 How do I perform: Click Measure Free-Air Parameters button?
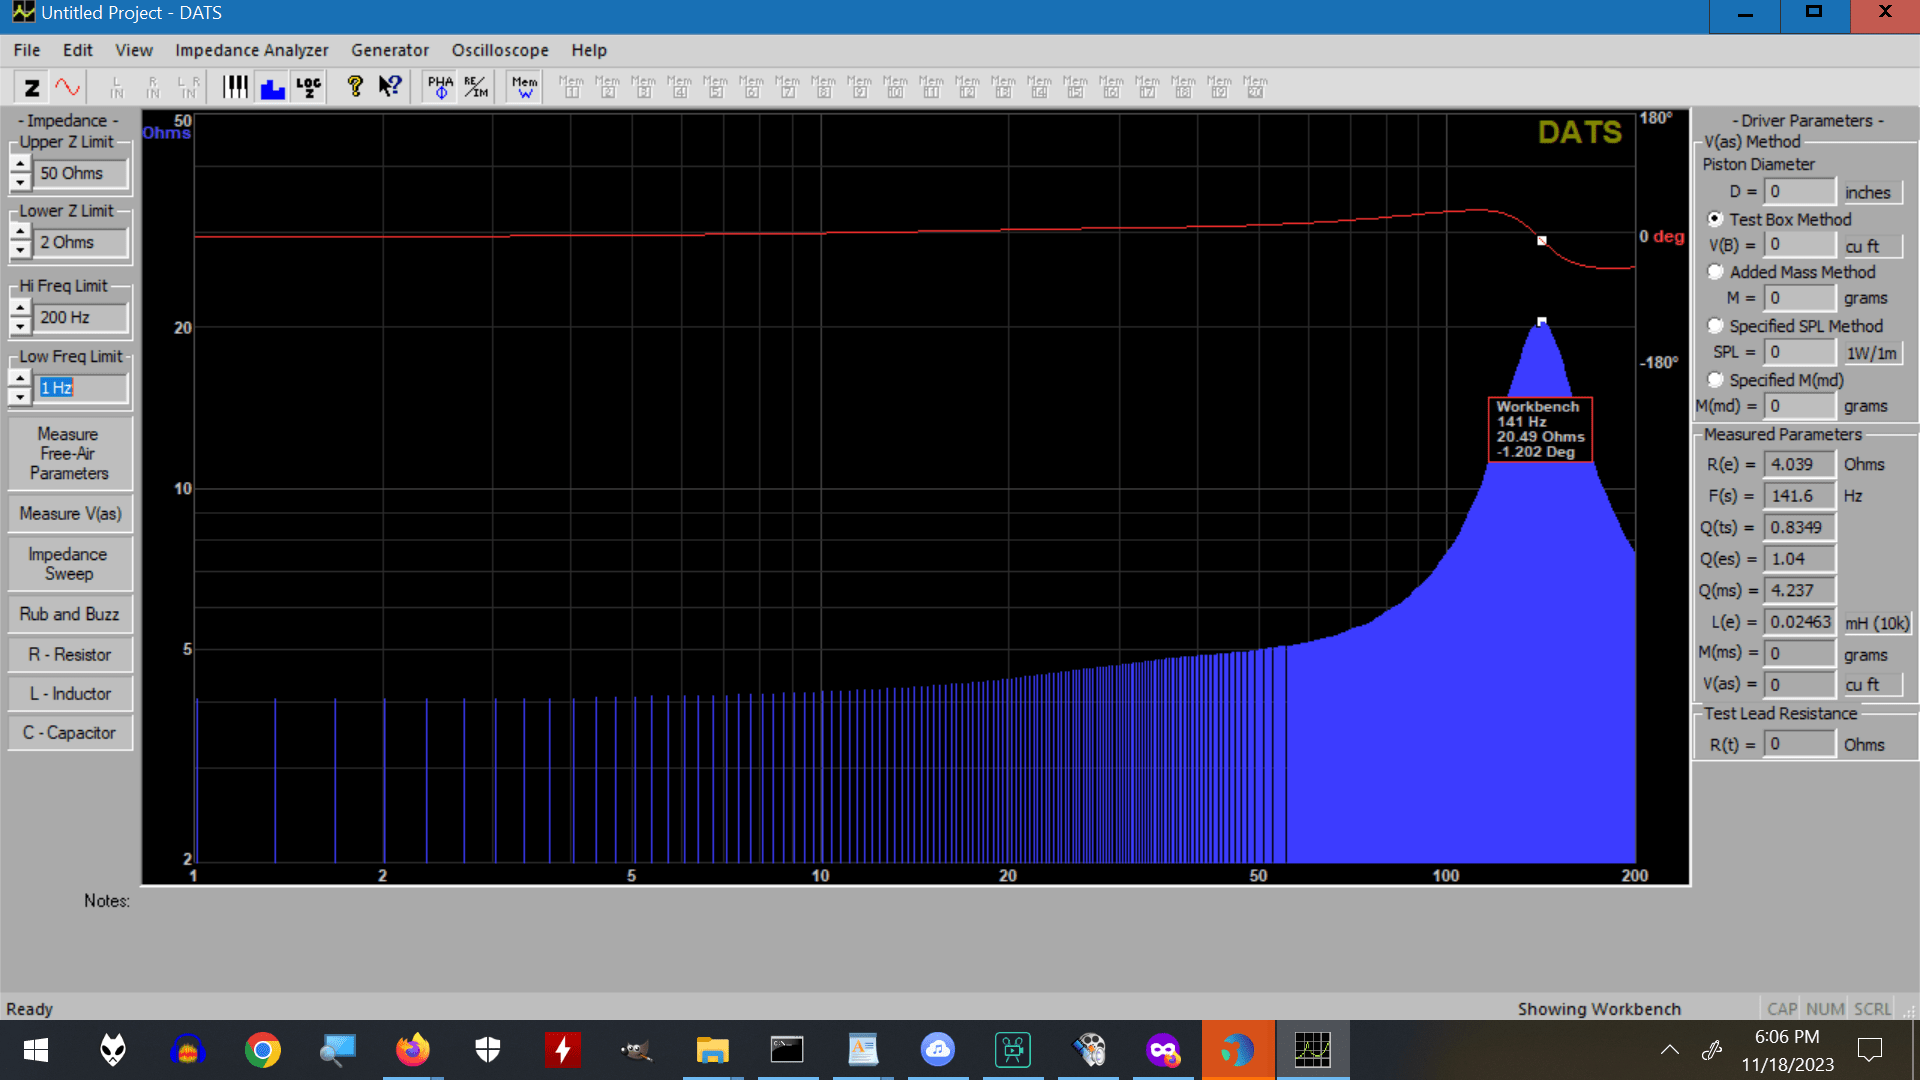coord(69,454)
